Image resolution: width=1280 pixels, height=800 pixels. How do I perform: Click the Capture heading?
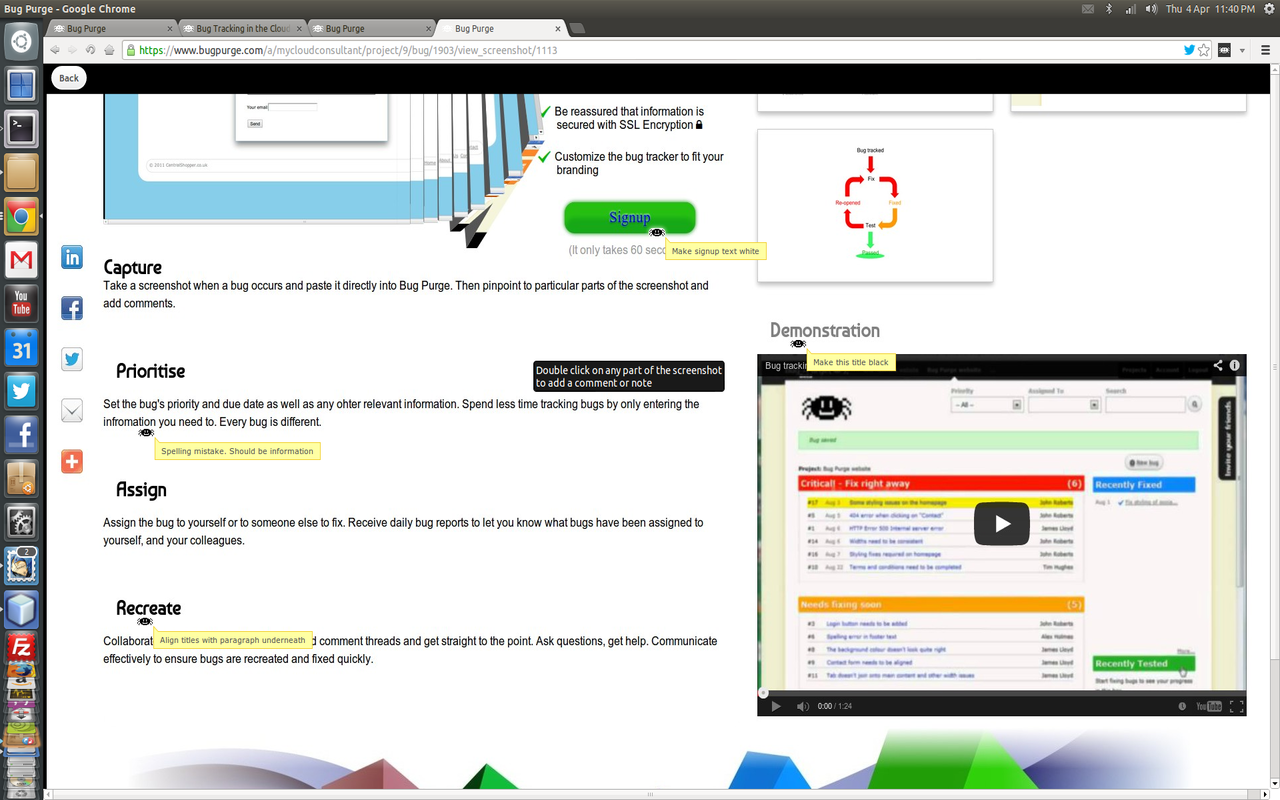pos(133,268)
